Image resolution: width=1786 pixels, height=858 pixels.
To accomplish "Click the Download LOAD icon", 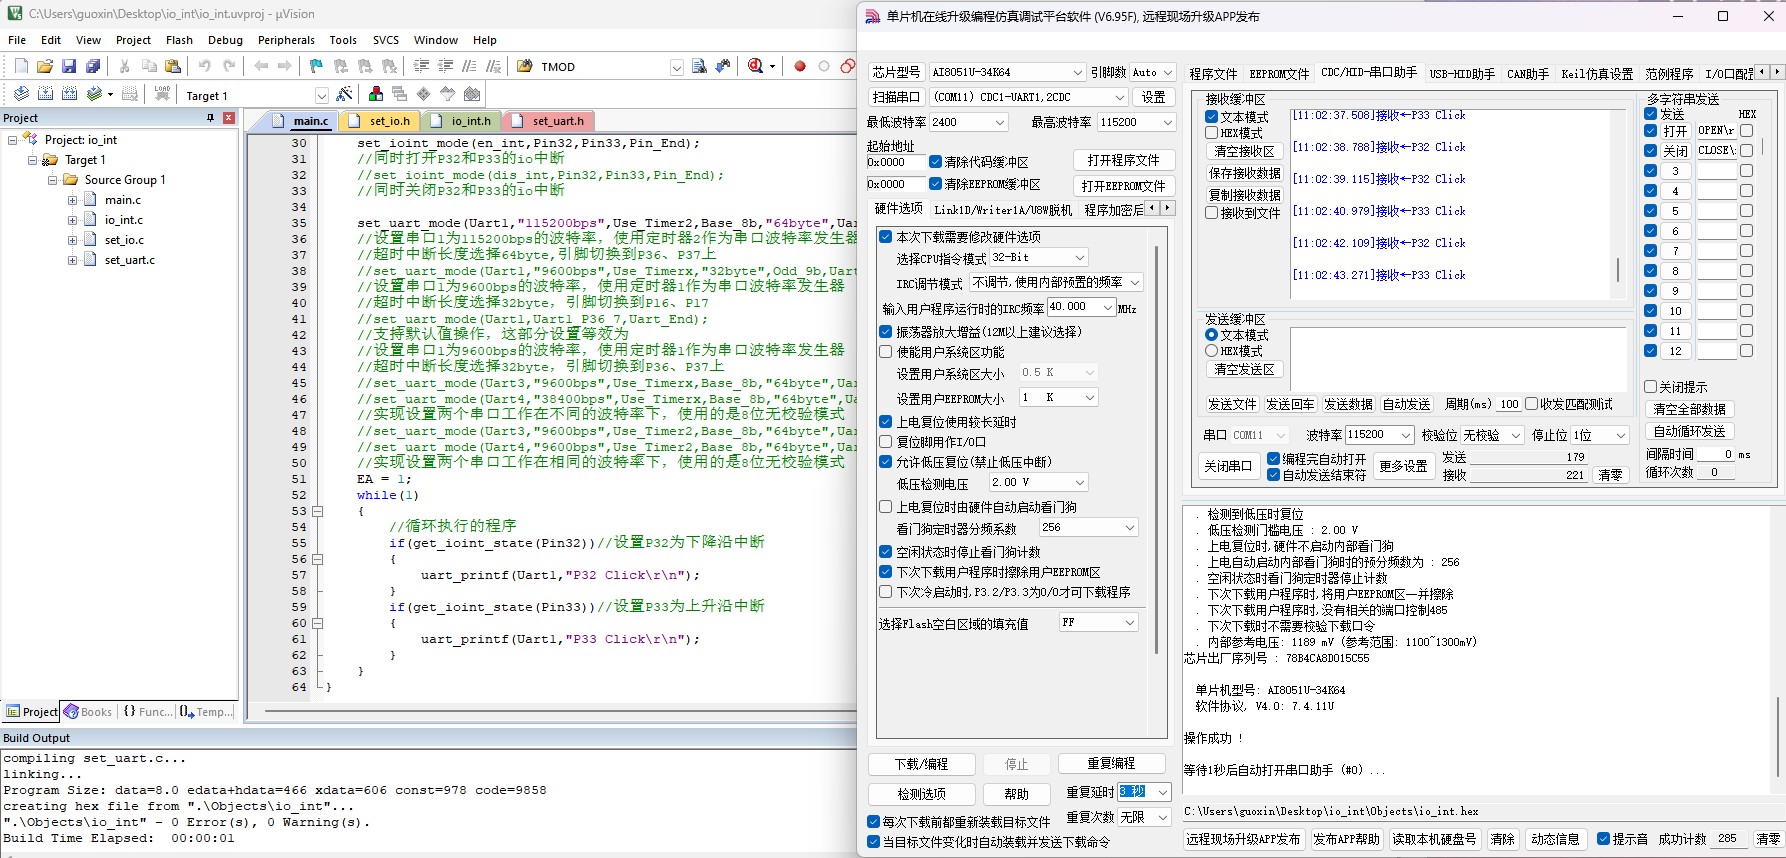I will (x=162, y=94).
